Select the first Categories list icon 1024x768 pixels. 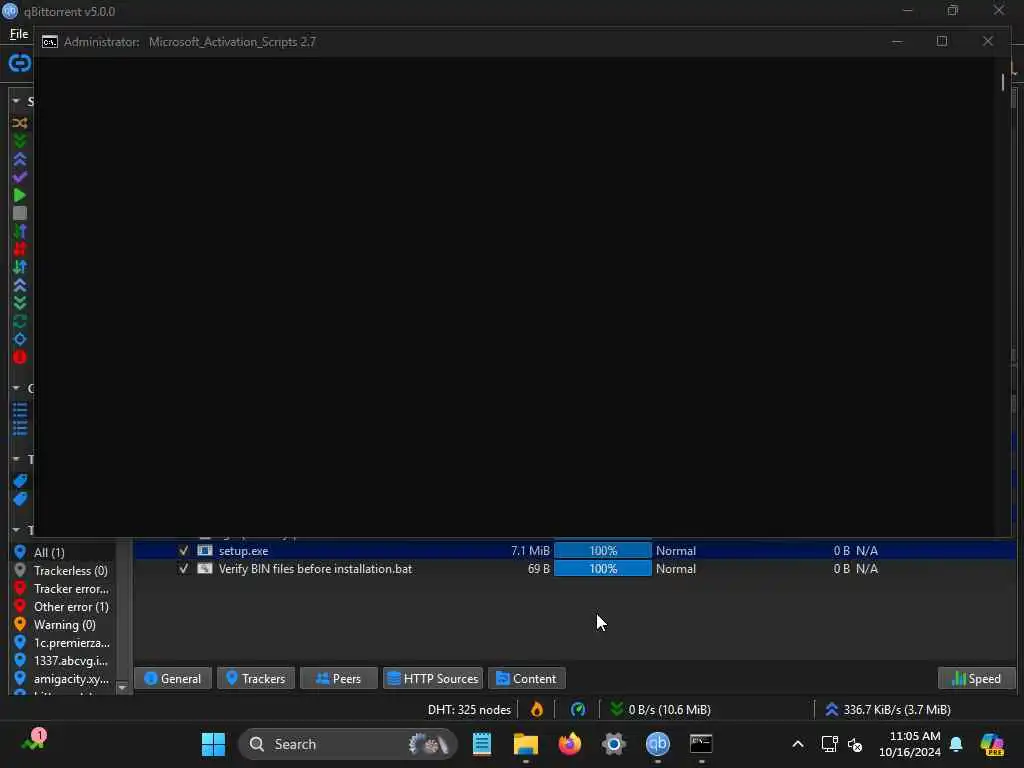point(20,410)
